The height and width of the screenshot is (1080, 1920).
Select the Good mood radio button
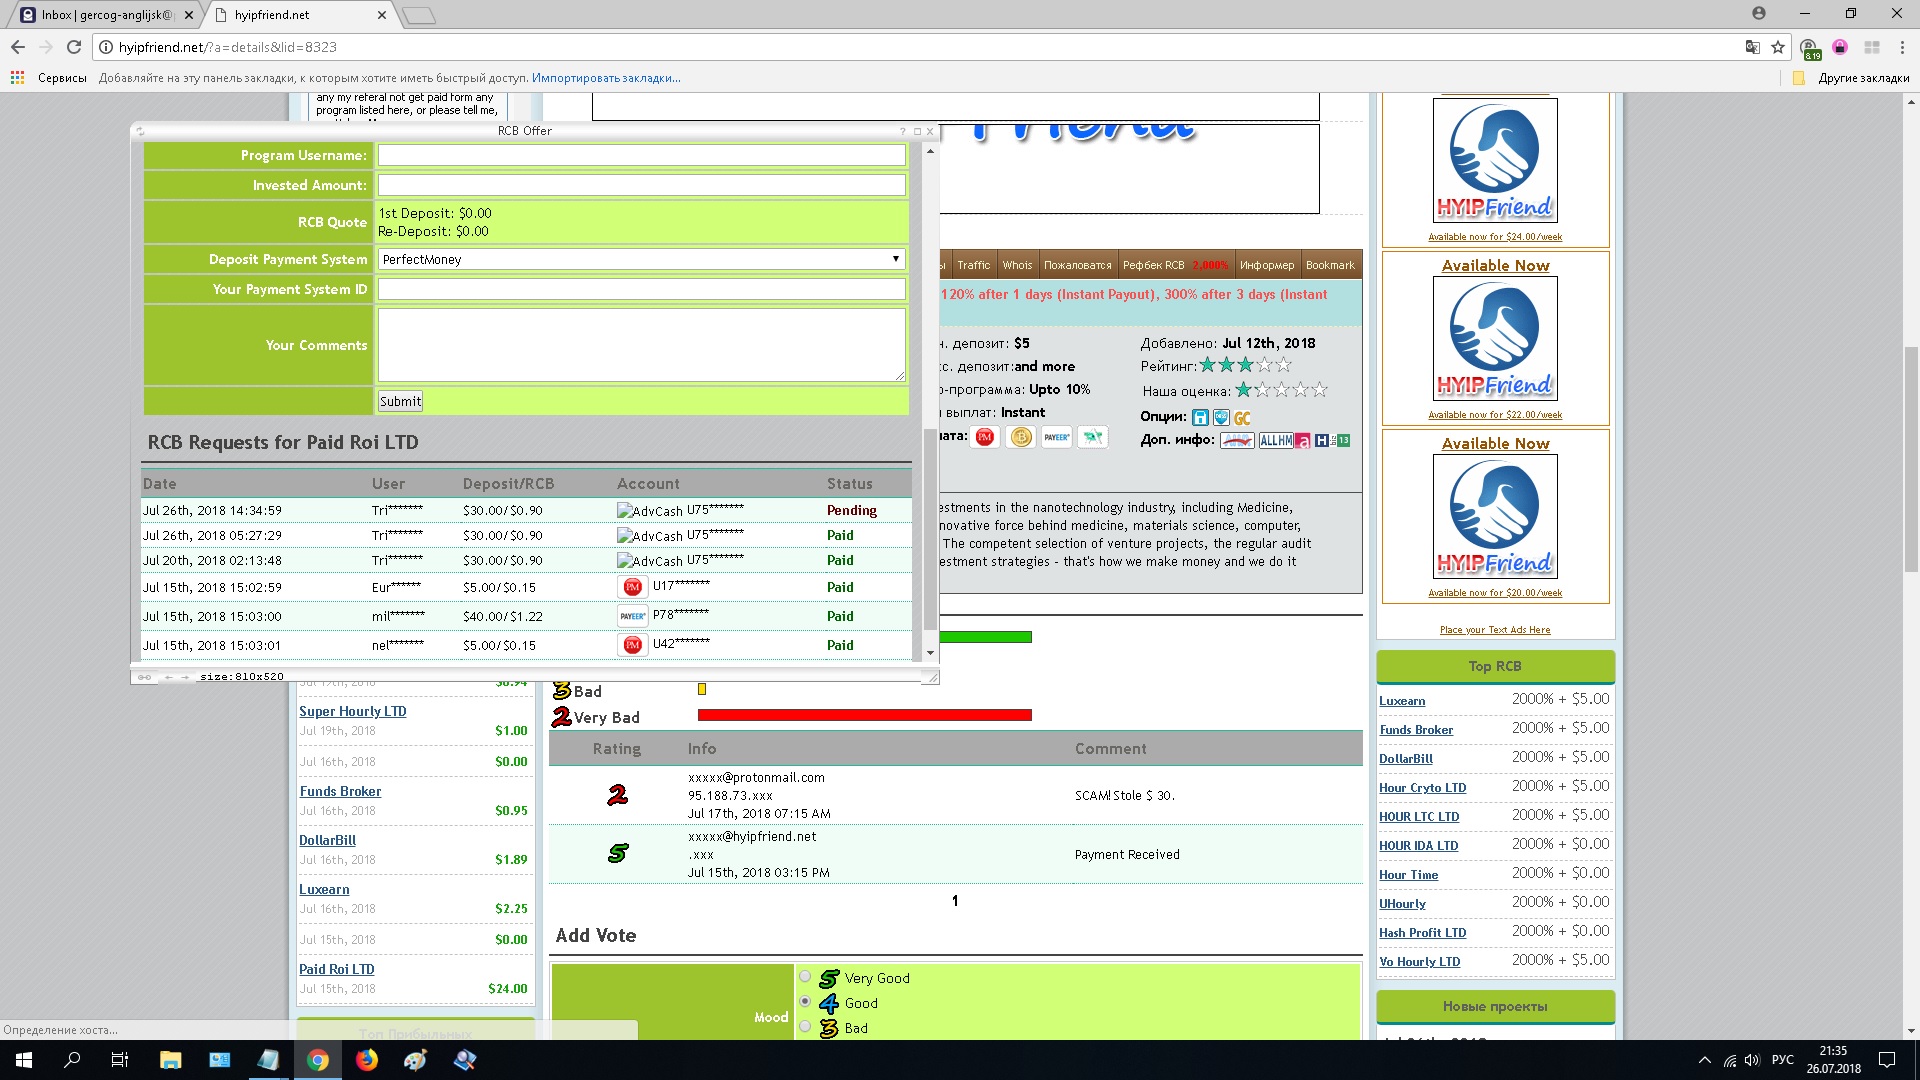tap(805, 1001)
